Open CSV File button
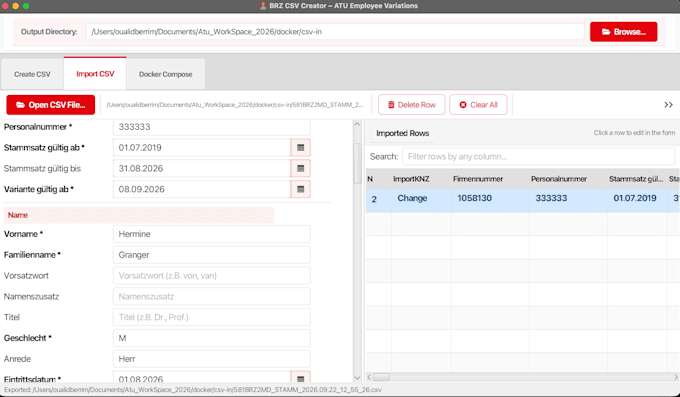Screen dimensions: 680x397 51,105
